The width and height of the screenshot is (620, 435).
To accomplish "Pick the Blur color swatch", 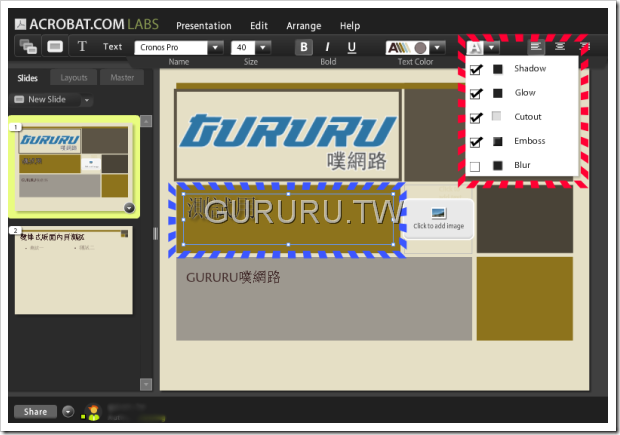I will click(x=497, y=165).
